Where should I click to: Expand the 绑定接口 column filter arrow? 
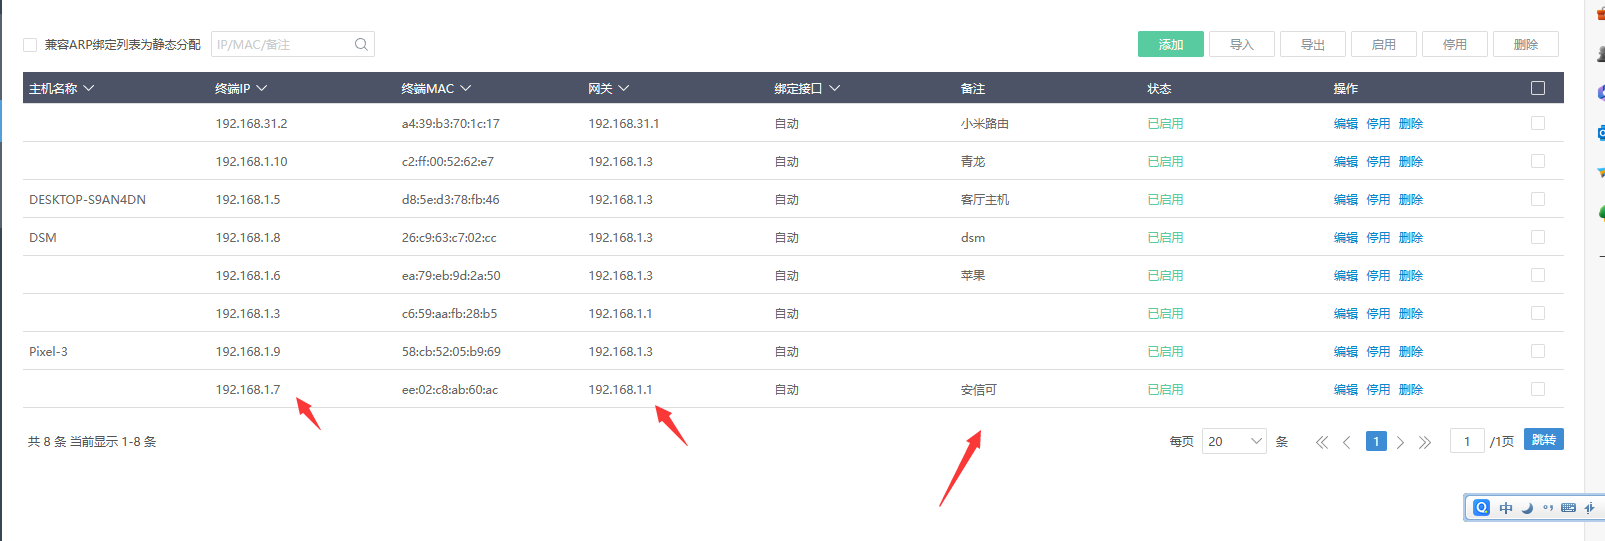pyautogui.click(x=835, y=88)
